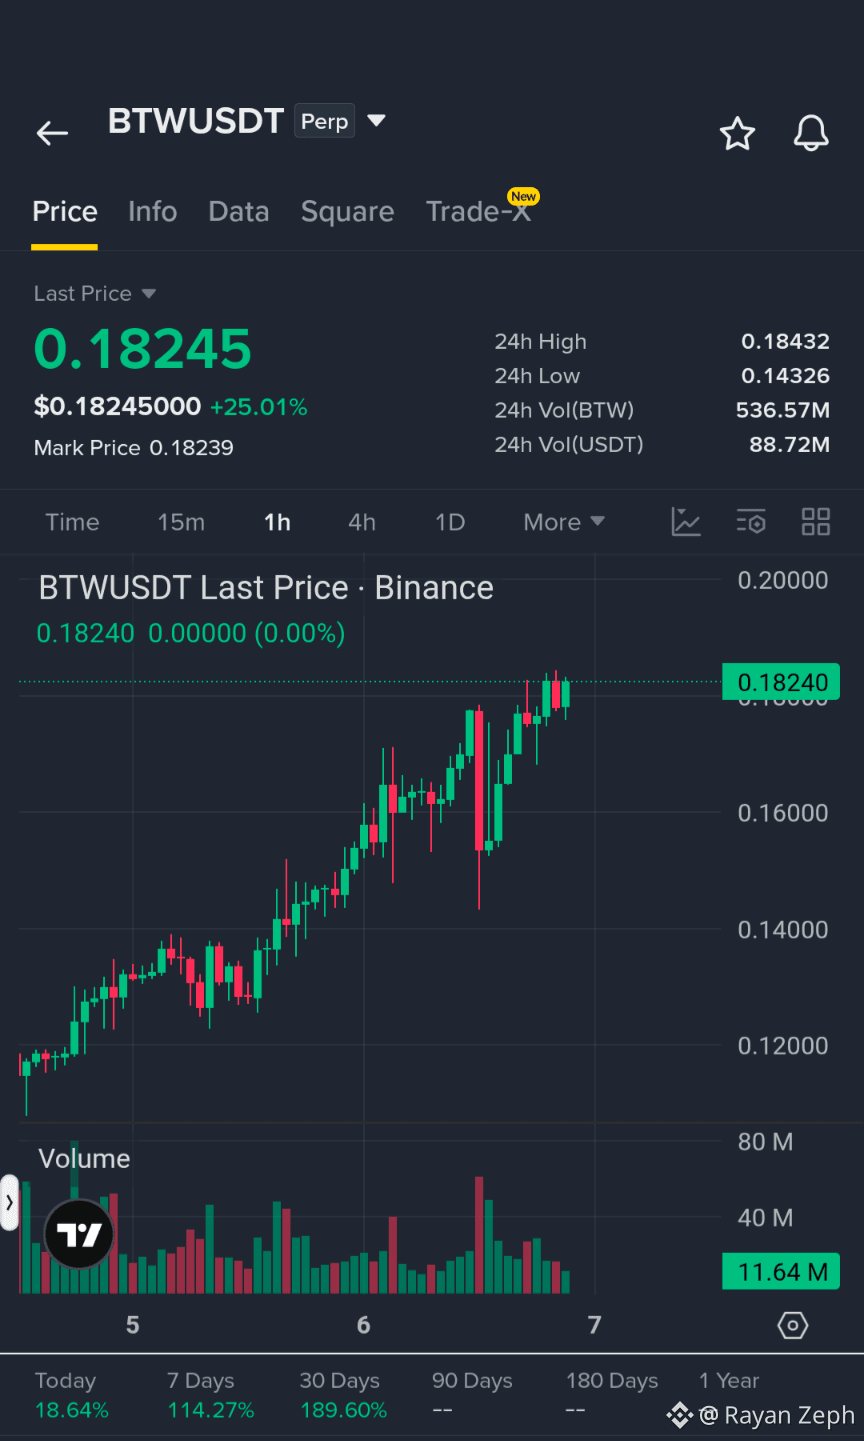Click the 24h Vol(BTW) value 536.57M

(783, 410)
